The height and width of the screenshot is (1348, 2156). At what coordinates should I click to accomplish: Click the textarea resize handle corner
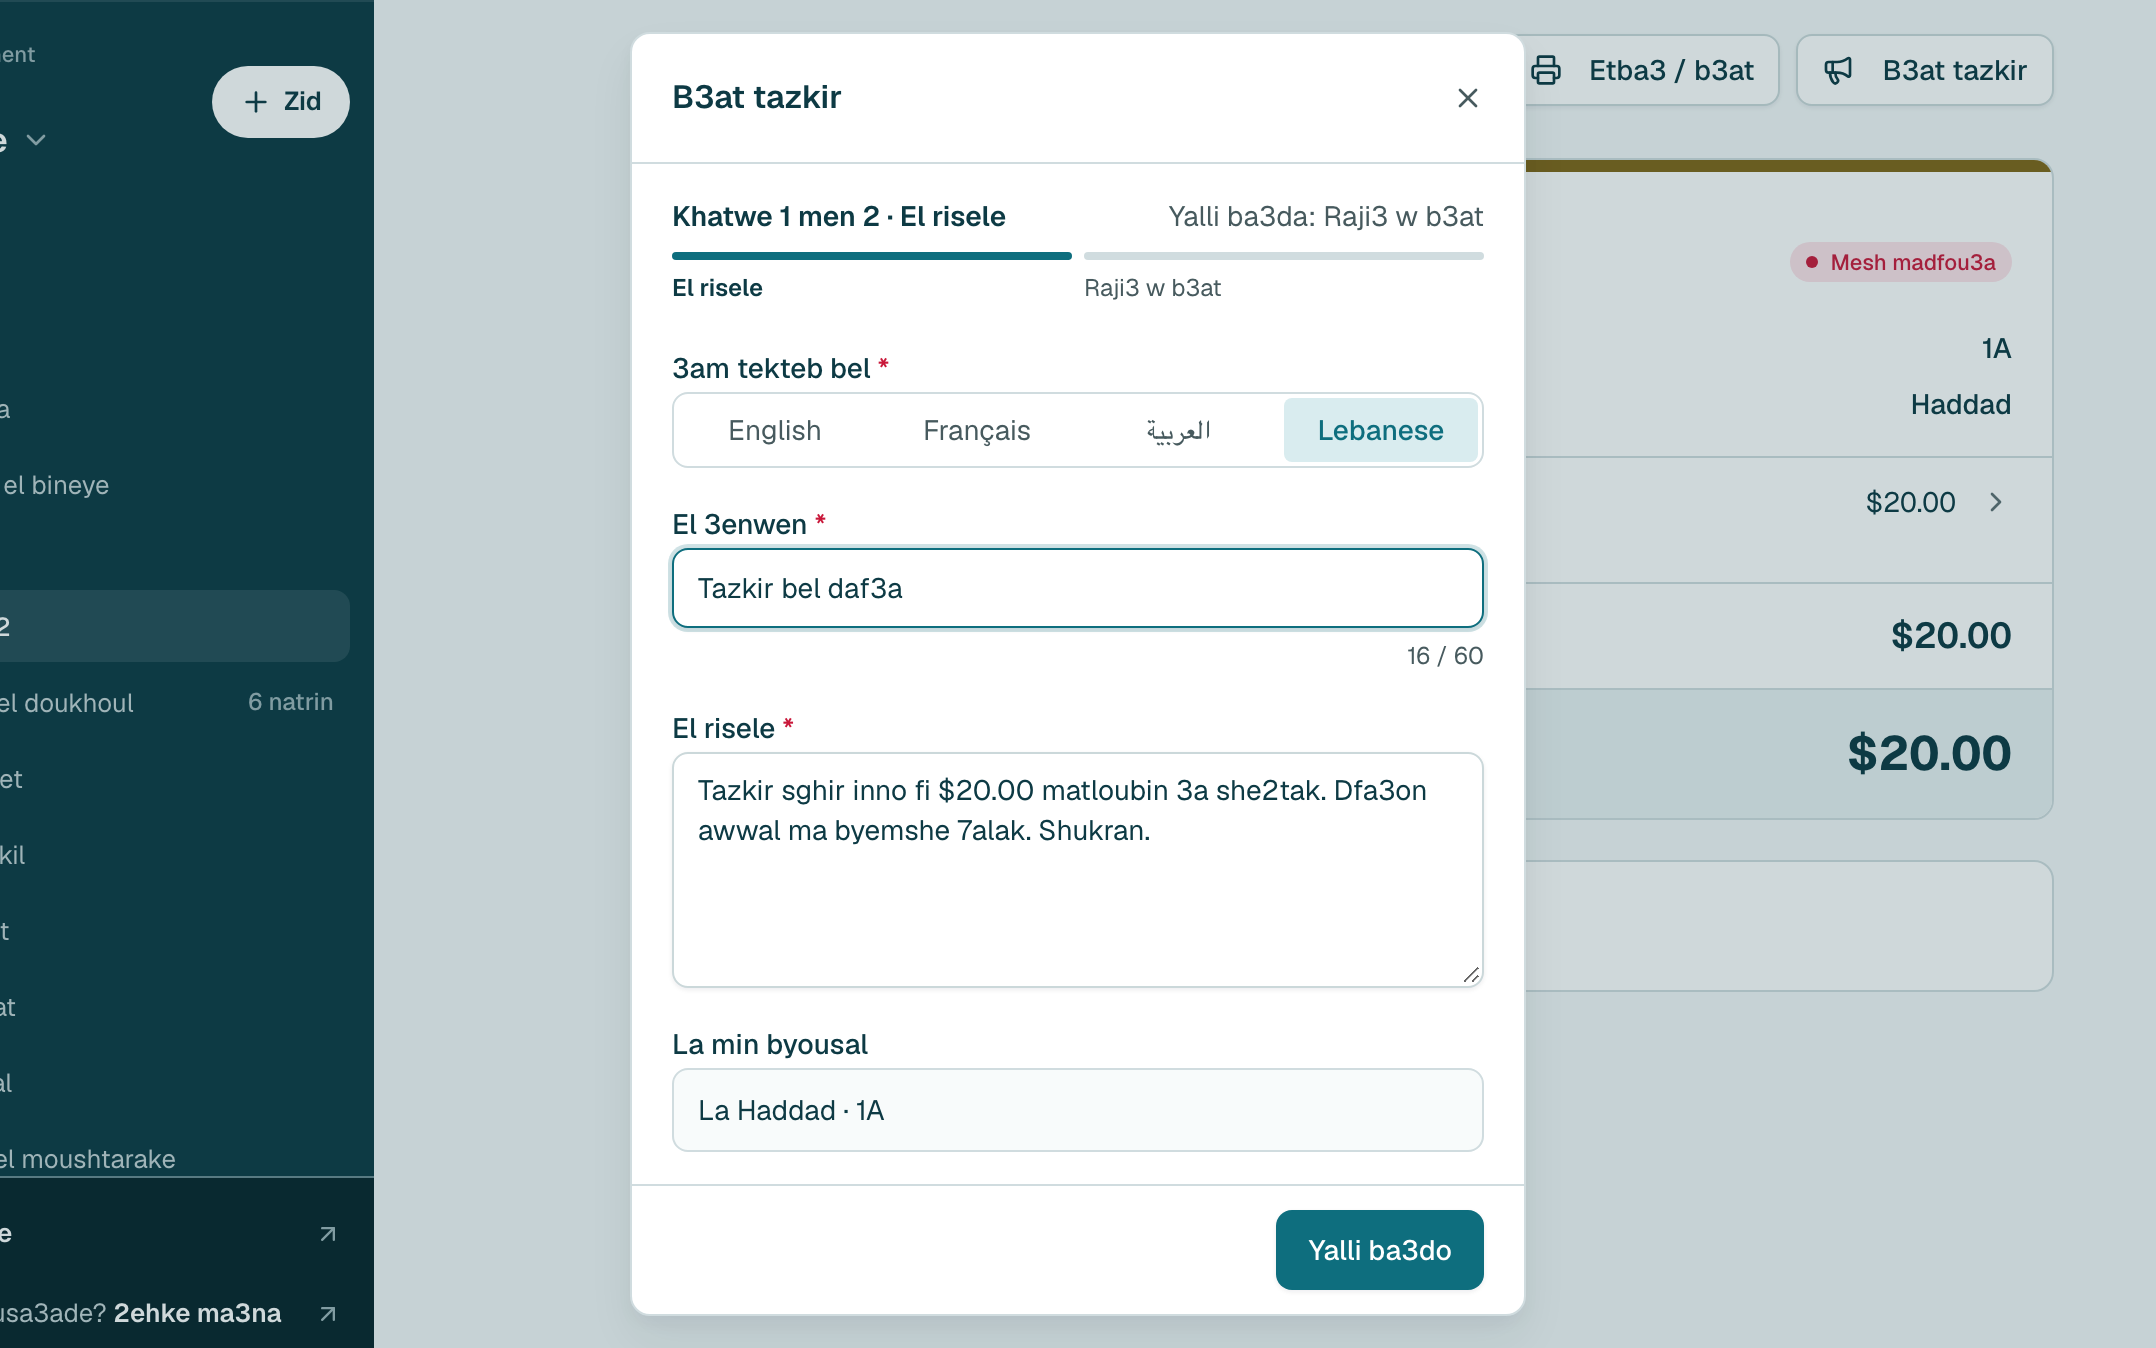pos(1471,975)
